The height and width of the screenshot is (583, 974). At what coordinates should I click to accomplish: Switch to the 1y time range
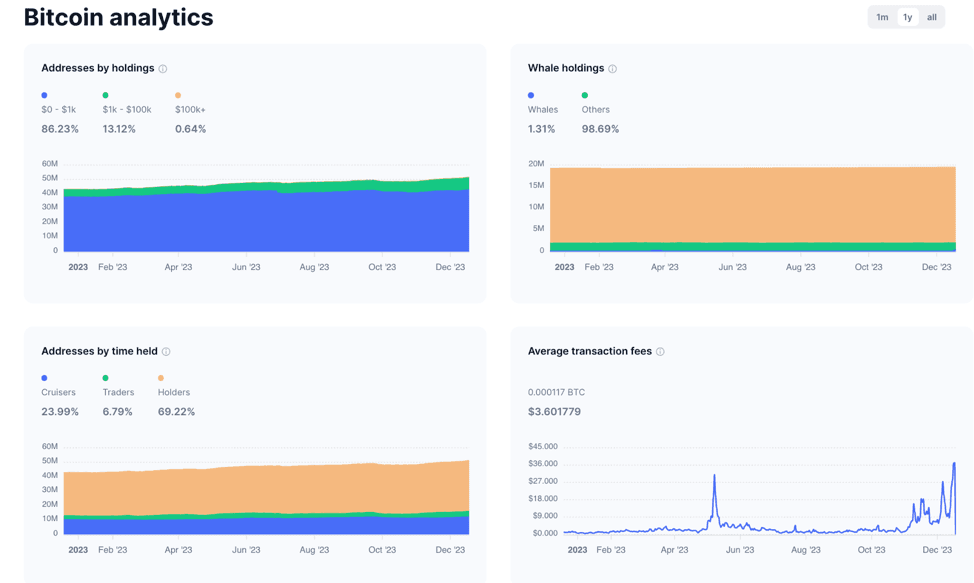[x=907, y=17]
